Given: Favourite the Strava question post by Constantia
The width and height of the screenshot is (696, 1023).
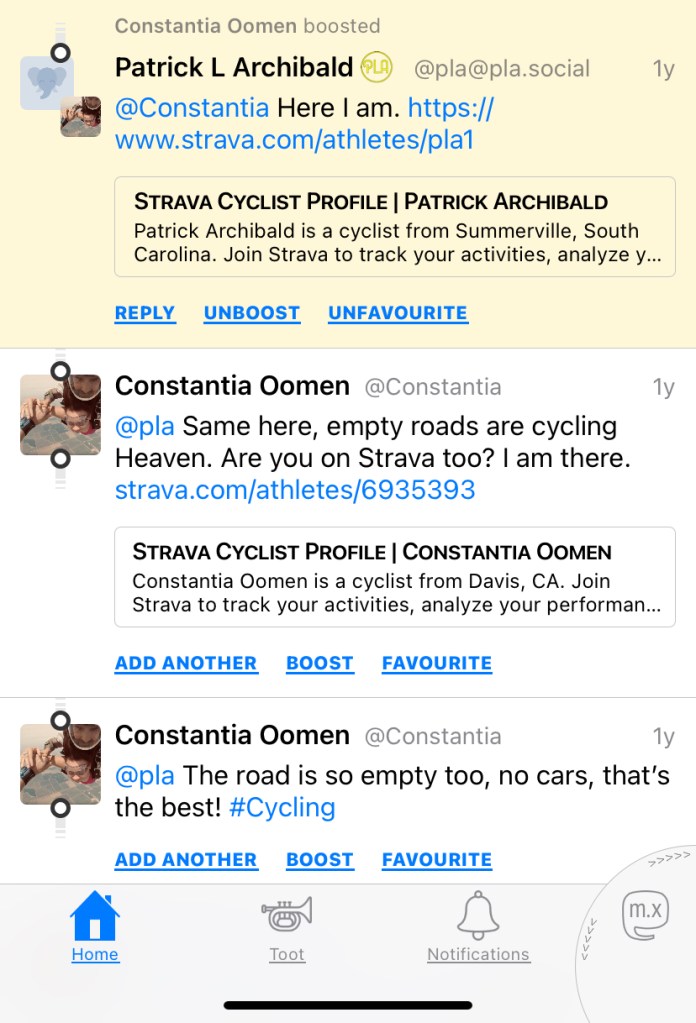Looking at the screenshot, I should click(x=436, y=663).
